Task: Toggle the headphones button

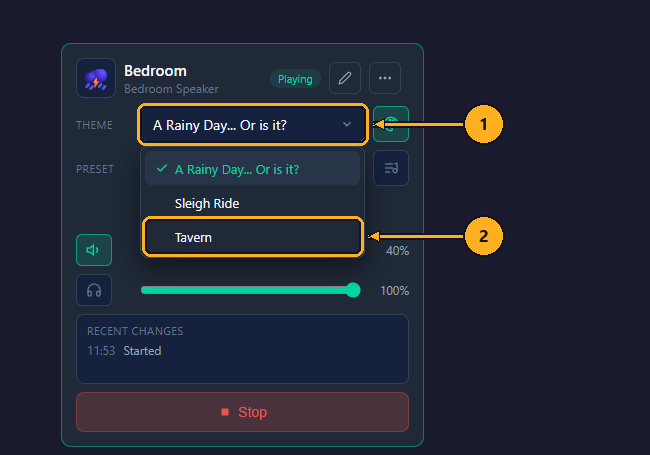Action: pyautogui.click(x=94, y=290)
